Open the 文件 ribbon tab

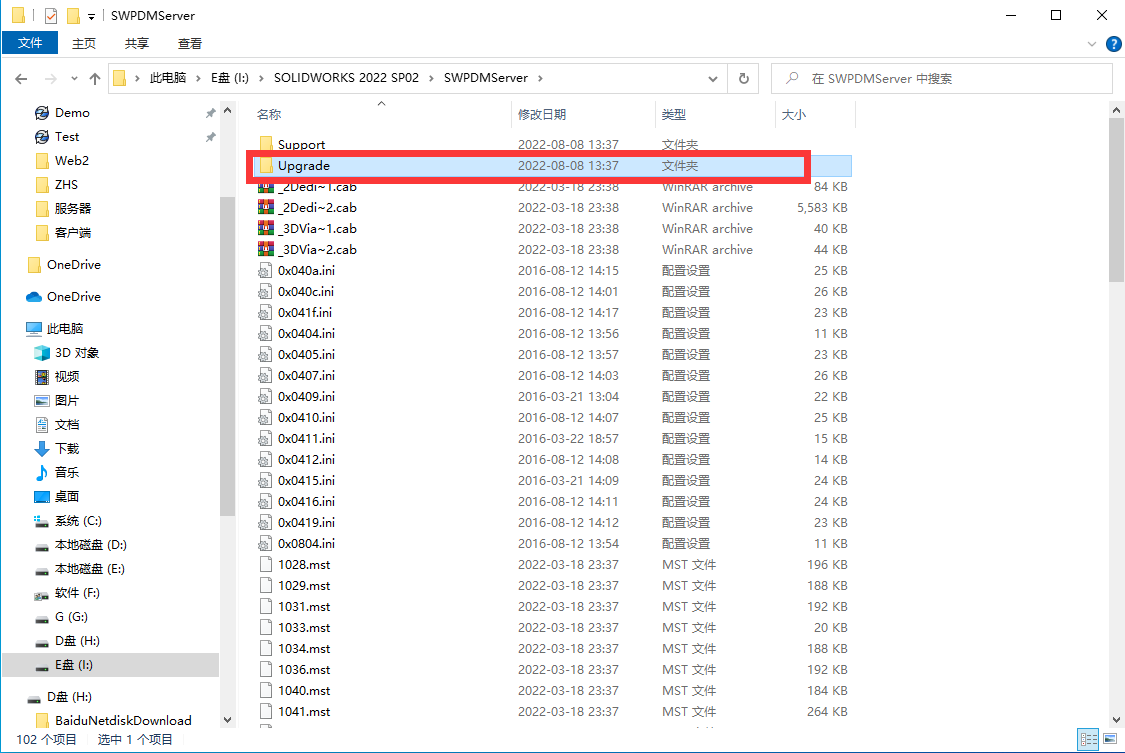[29, 43]
